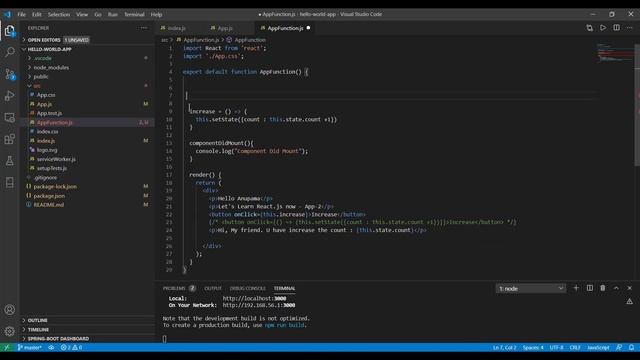Image resolution: width=640 pixels, height=360 pixels.
Task: Click the master branch in status bar
Action: [x=29, y=347]
